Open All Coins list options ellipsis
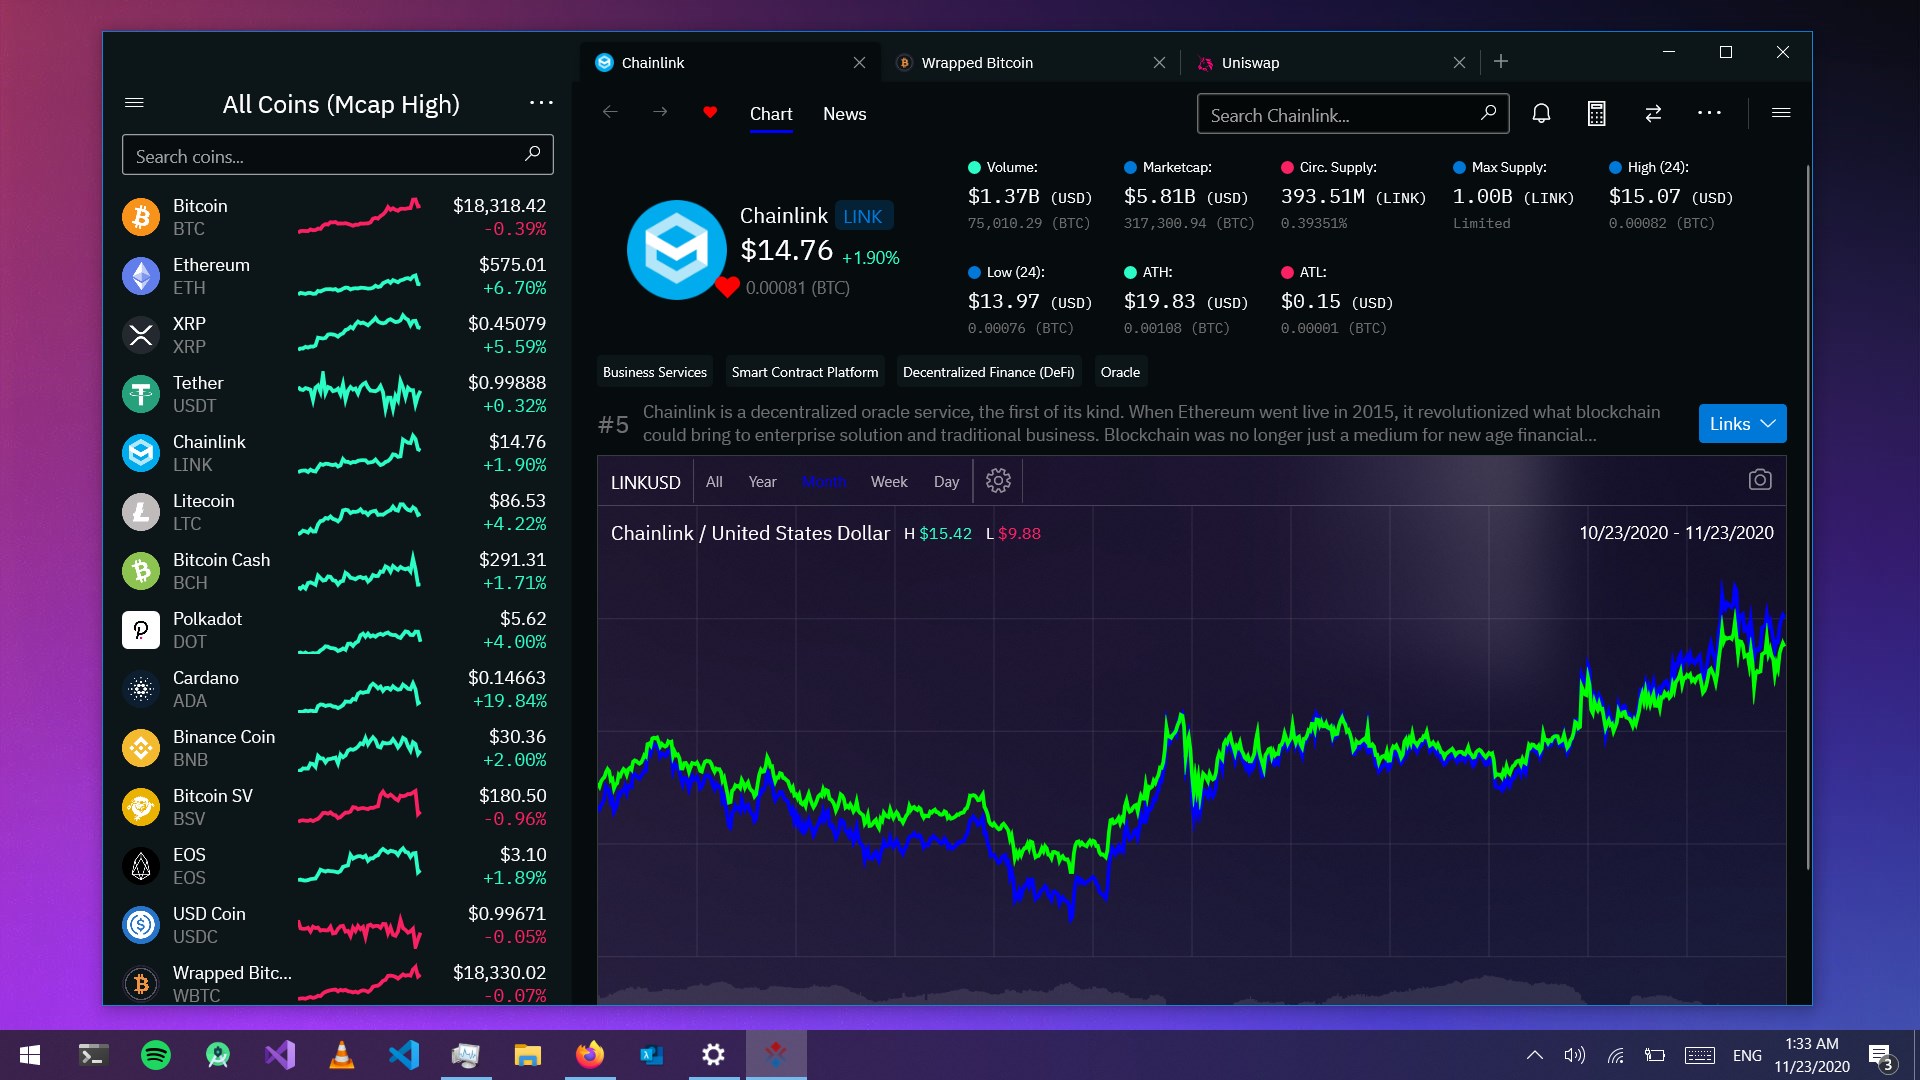Screen dimensions: 1920x1080 (x=541, y=103)
